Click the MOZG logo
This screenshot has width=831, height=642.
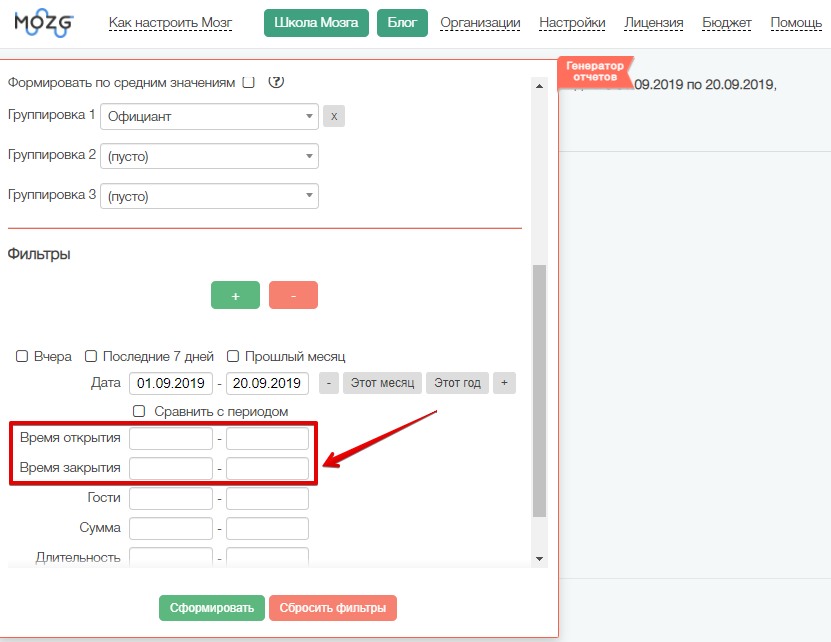click(x=43, y=24)
